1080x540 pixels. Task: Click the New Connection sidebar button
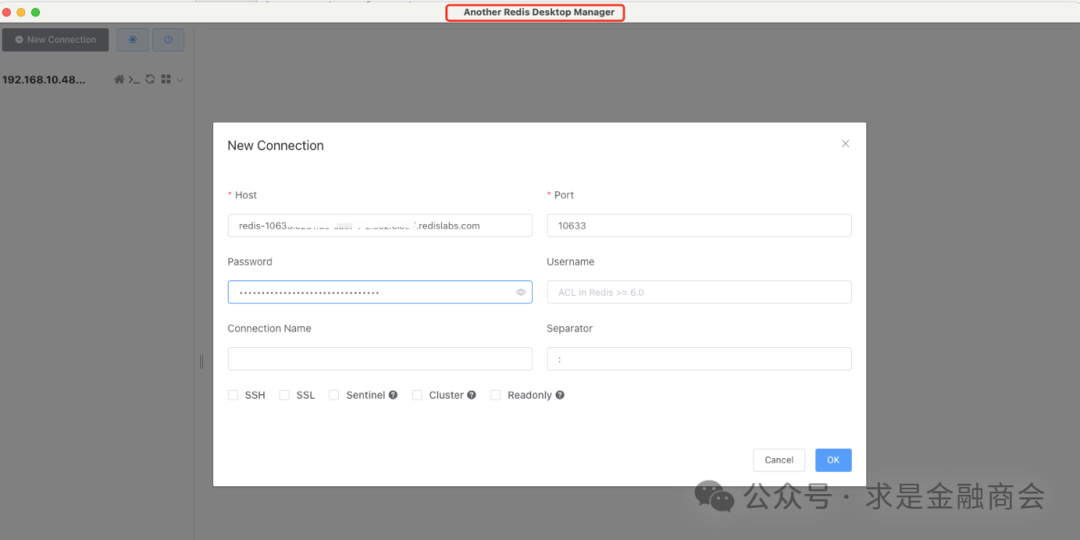56,40
